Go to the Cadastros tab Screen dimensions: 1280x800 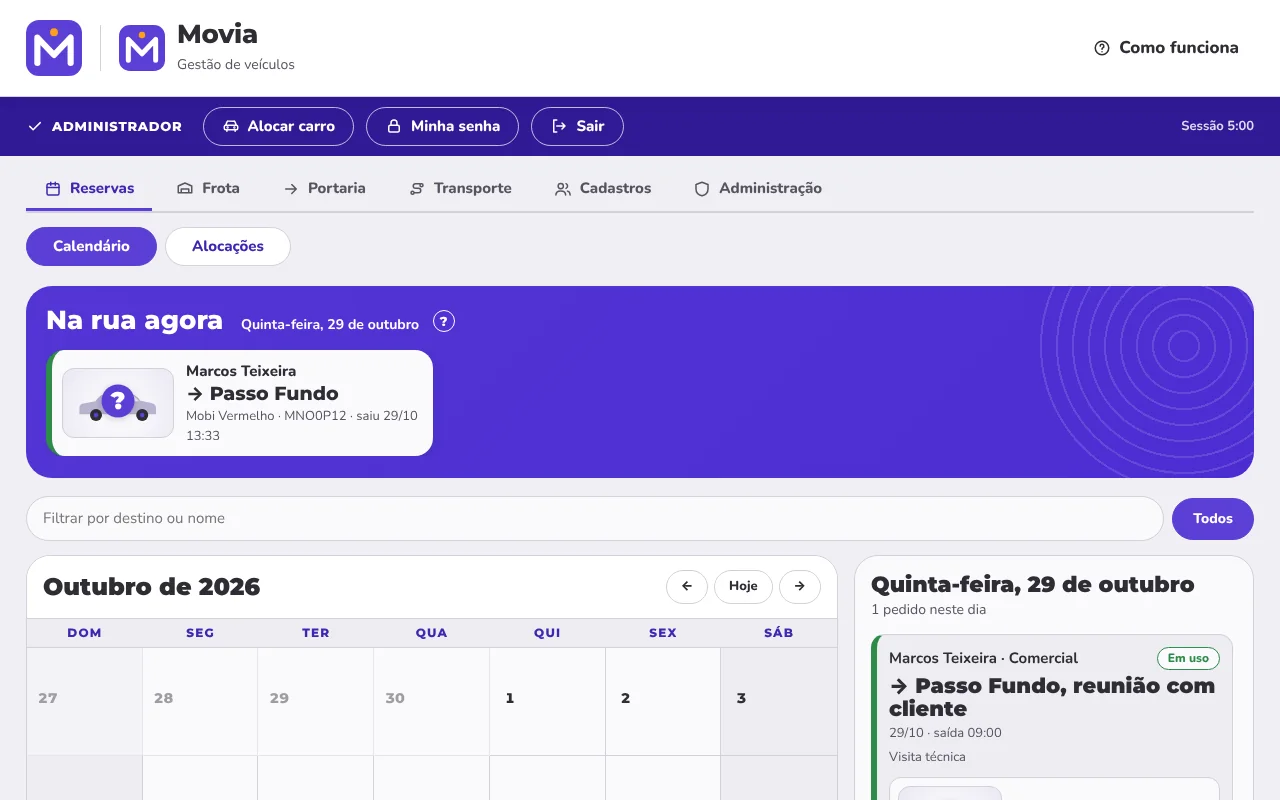click(603, 188)
